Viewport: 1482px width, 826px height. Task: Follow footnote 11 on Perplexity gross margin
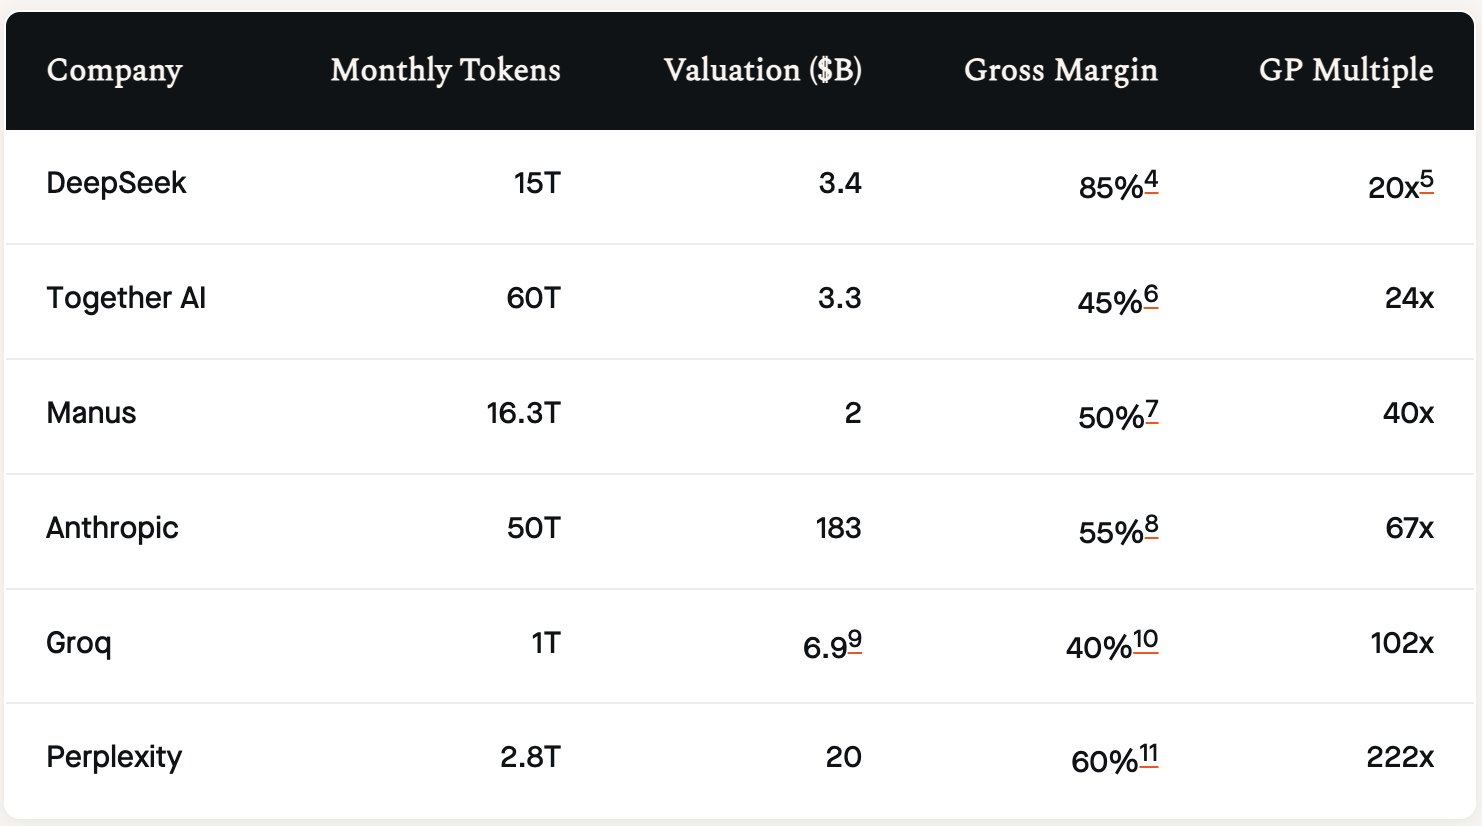click(1148, 754)
